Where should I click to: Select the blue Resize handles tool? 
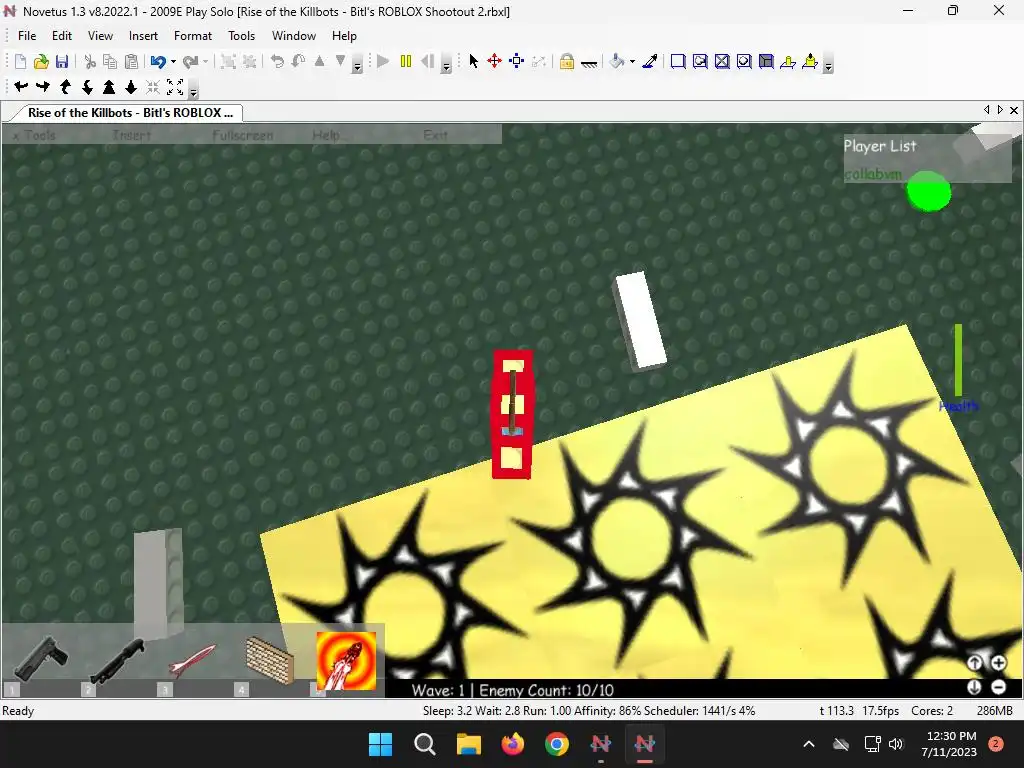[x=517, y=61]
